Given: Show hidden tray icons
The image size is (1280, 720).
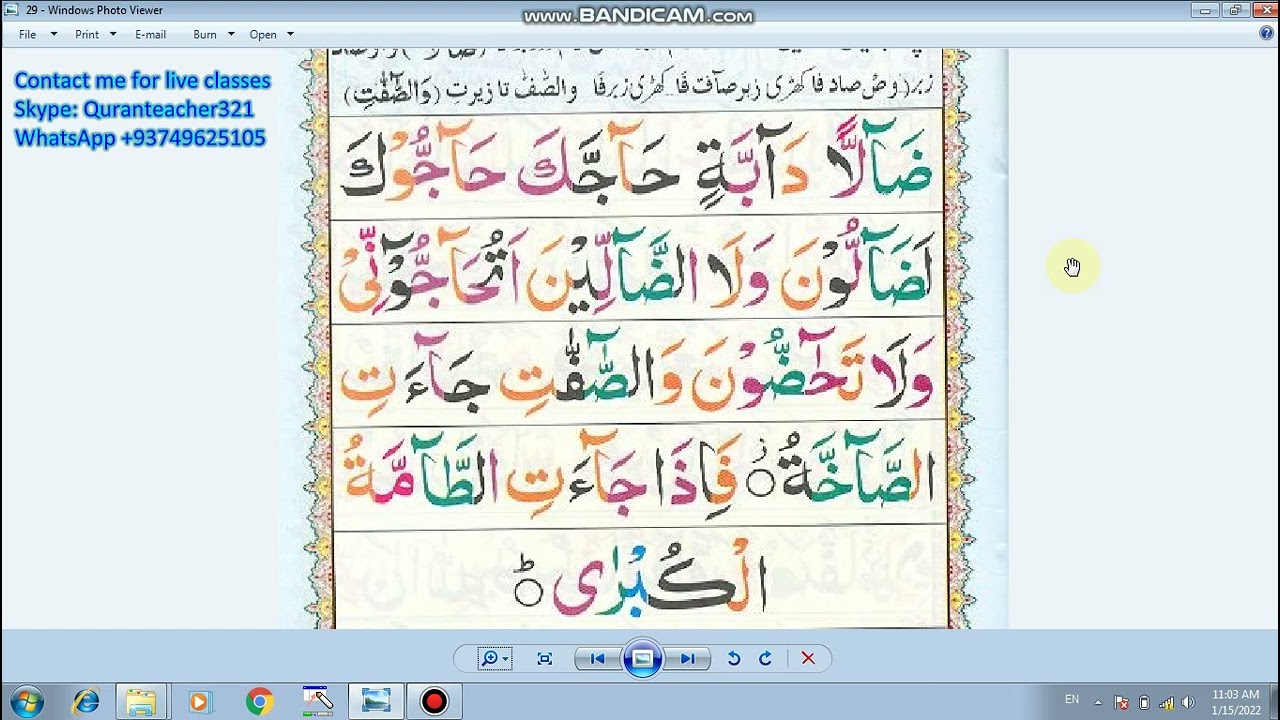Looking at the screenshot, I should 1098,702.
